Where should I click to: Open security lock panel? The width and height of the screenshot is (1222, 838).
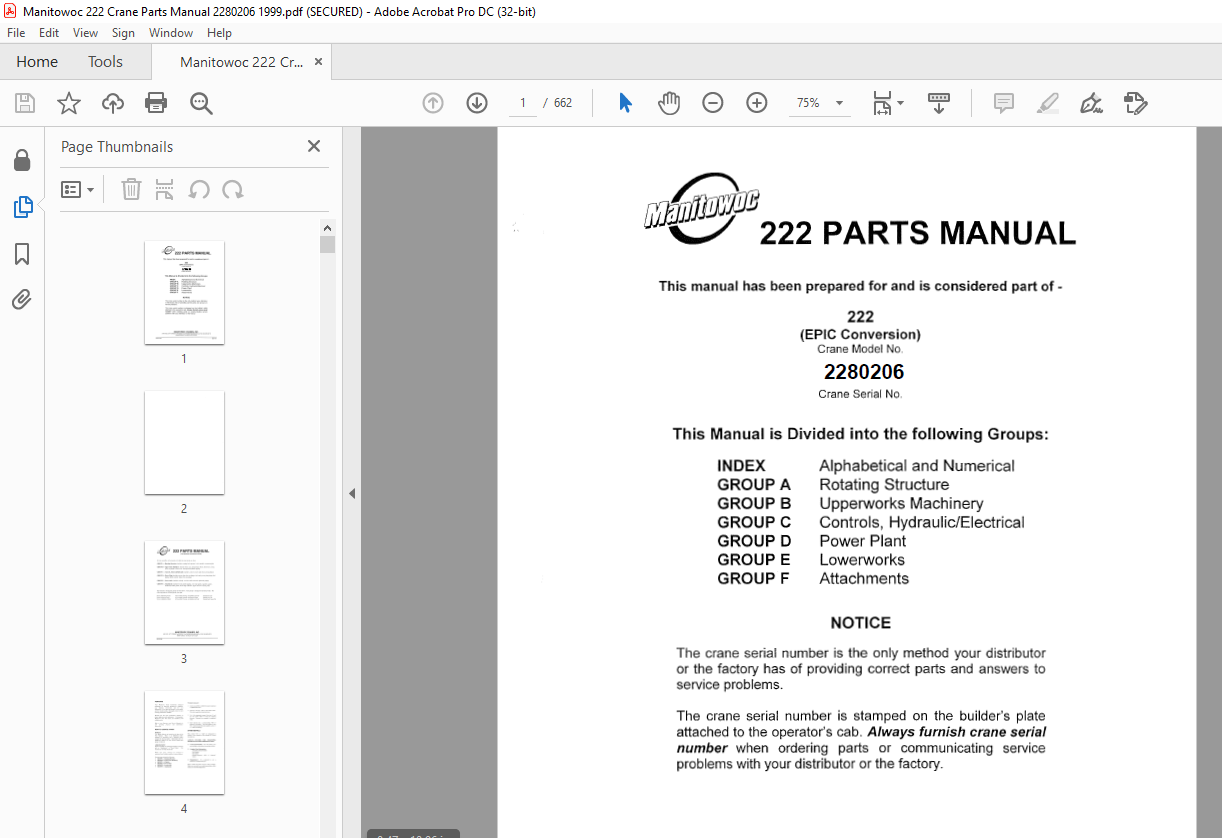pyautogui.click(x=22, y=160)
